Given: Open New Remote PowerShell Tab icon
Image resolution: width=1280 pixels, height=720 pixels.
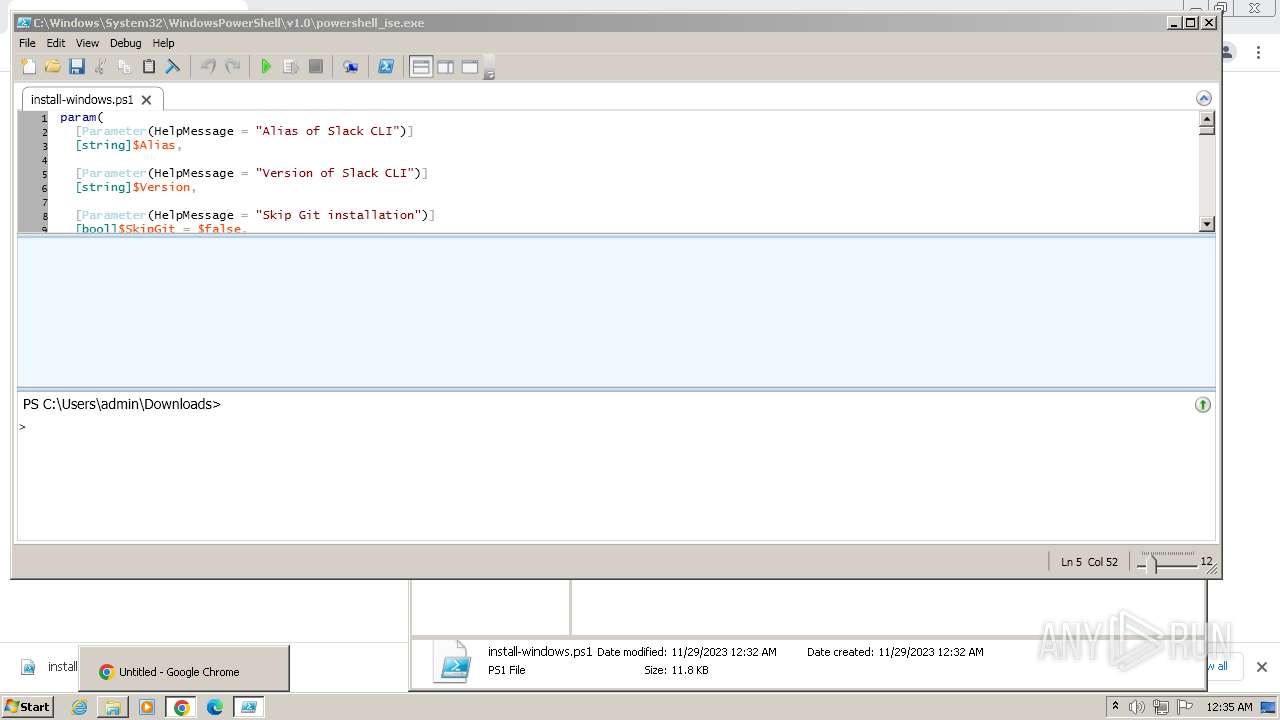Looking at the screenshot, I should tap(350, 67).
